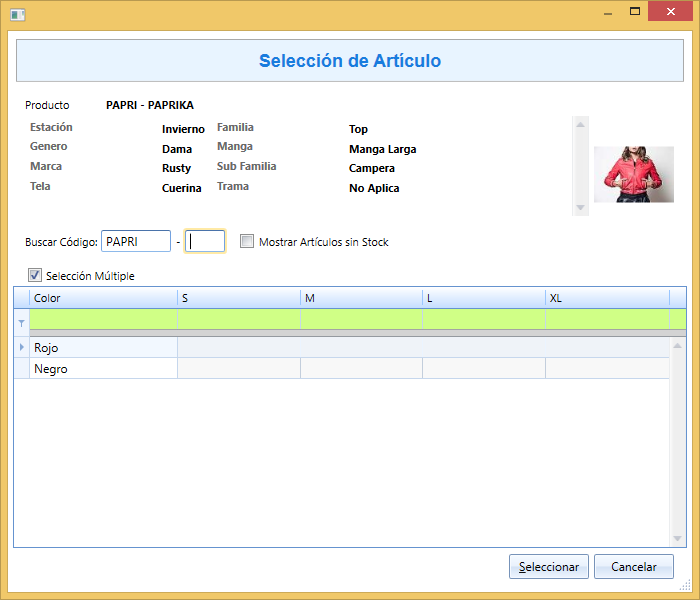Click the row indicator arrow beside Rojo

tap(21, 347)
